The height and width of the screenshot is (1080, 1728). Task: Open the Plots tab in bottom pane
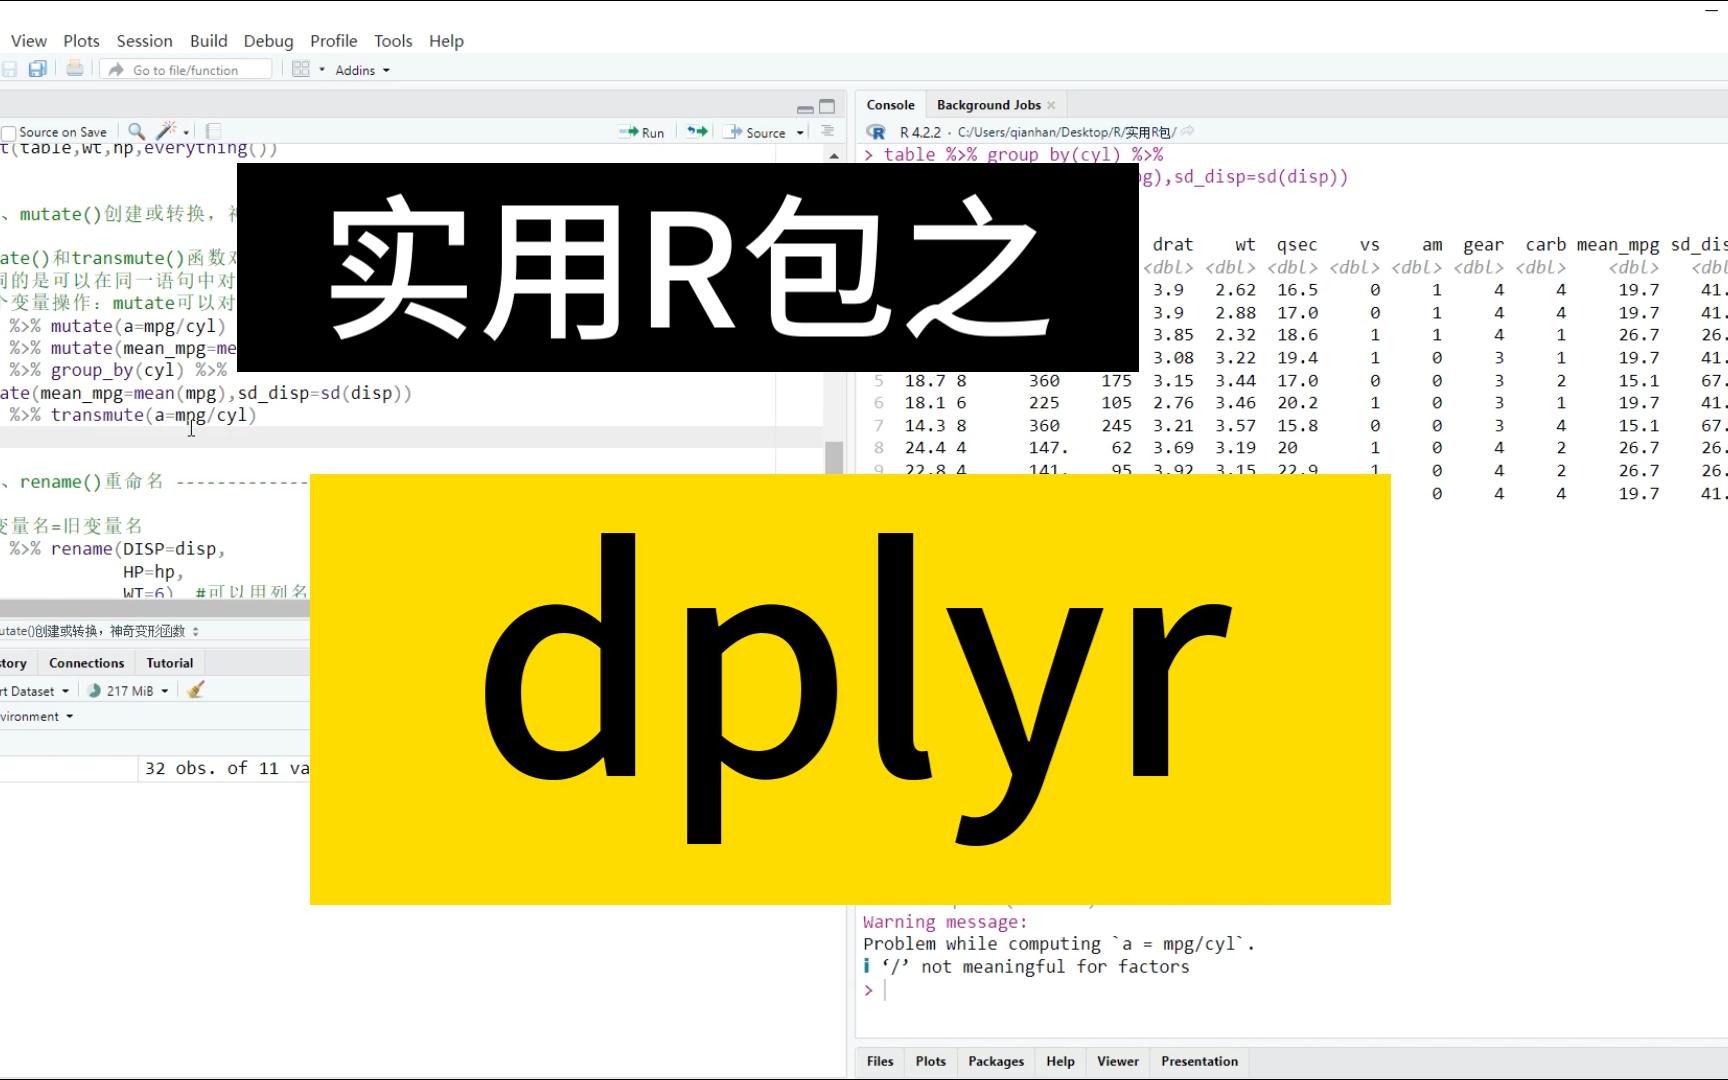[930, 1061]
